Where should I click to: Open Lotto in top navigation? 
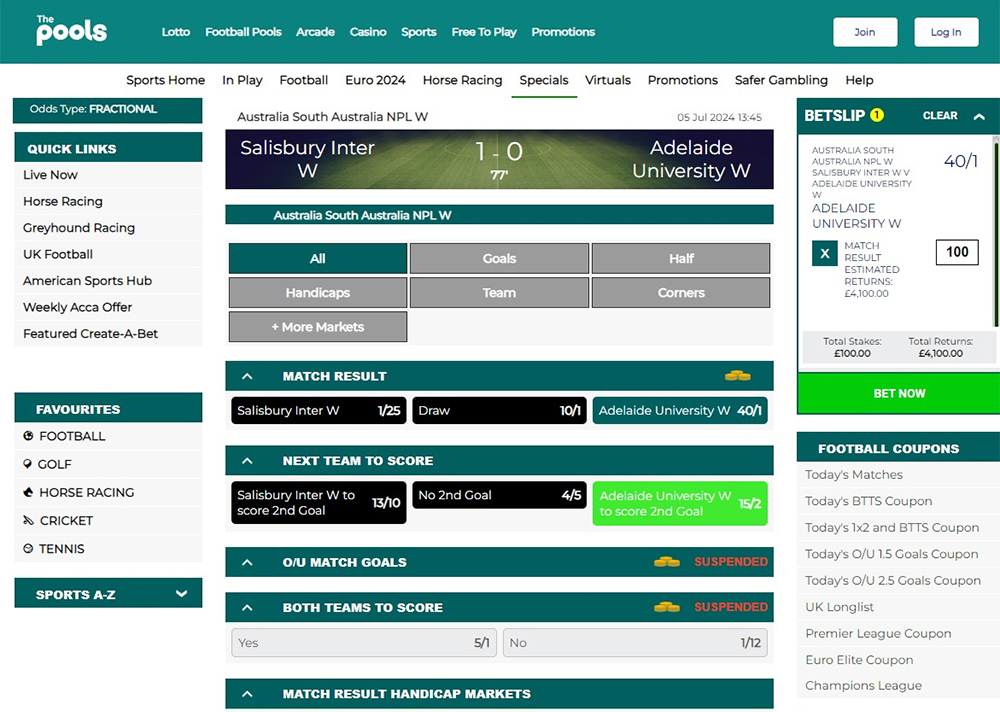175,32
